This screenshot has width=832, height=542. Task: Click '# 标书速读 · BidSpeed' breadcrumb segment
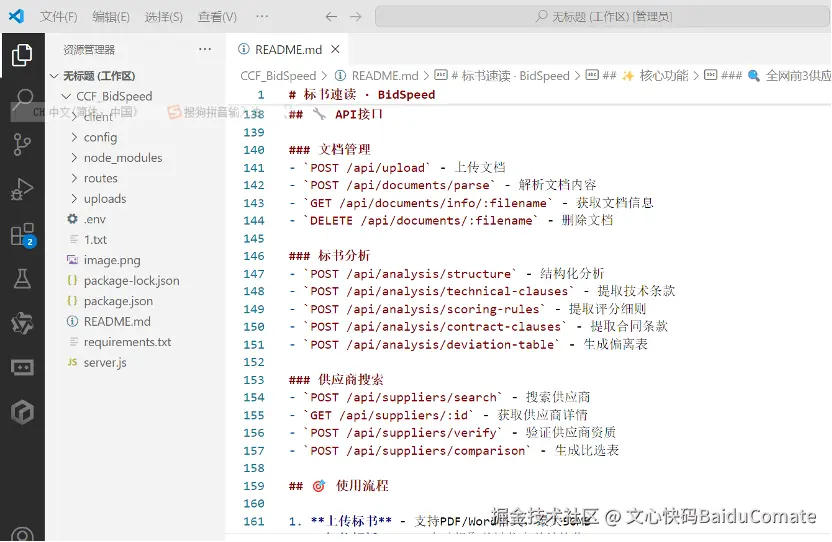pos(509,76)
